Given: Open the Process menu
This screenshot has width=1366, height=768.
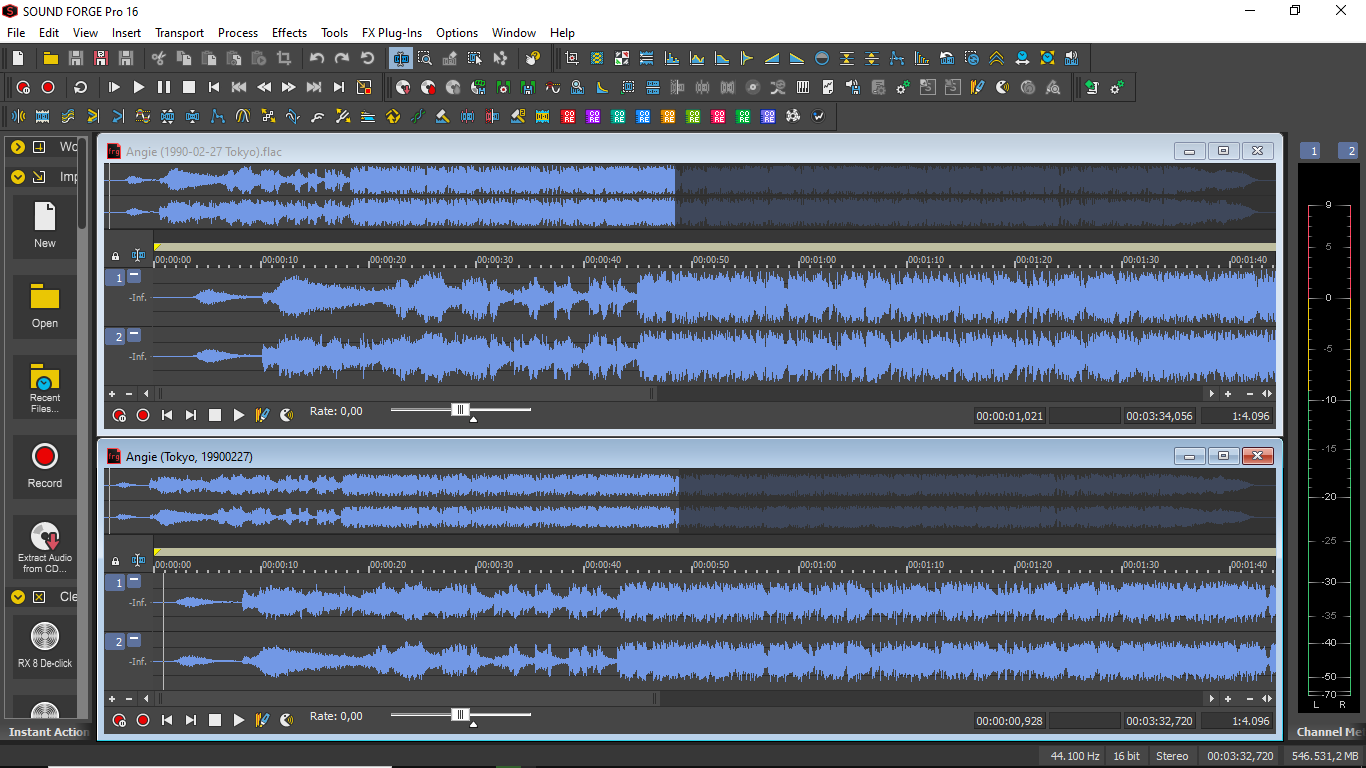Looking at the screenshot, I should pos(238,33).
